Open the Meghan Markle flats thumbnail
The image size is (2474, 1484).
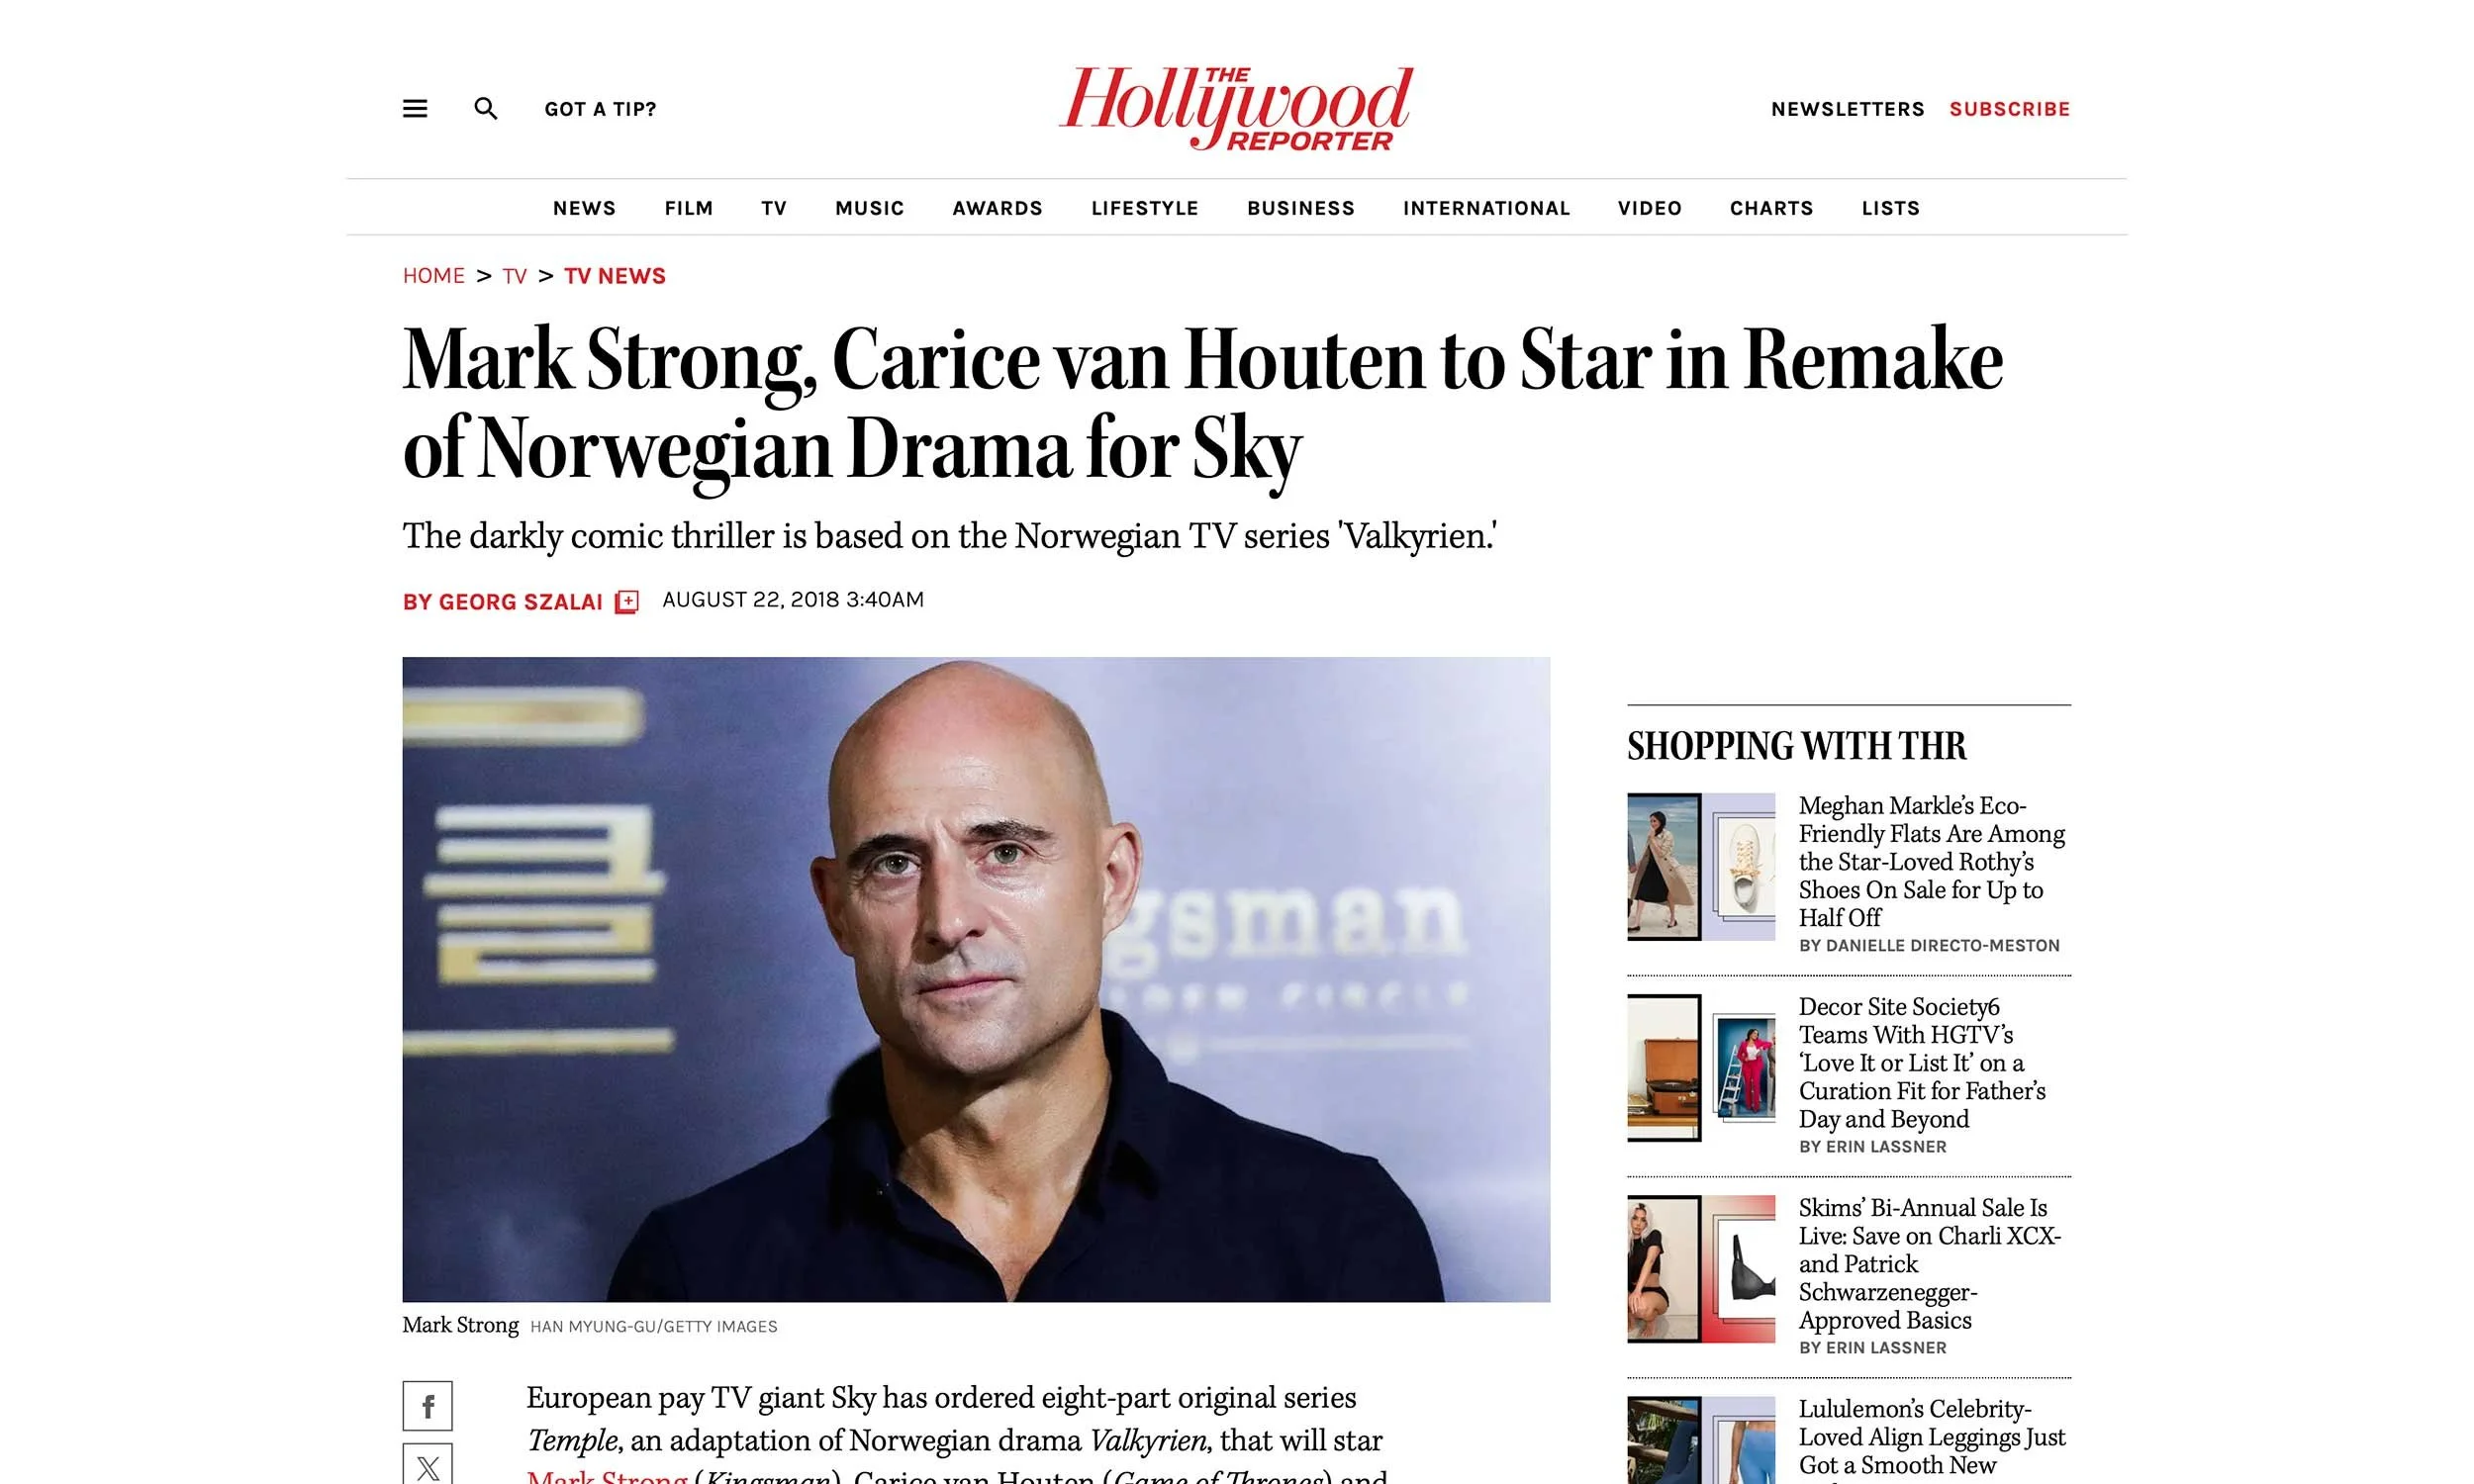(x=1701, y=867)
